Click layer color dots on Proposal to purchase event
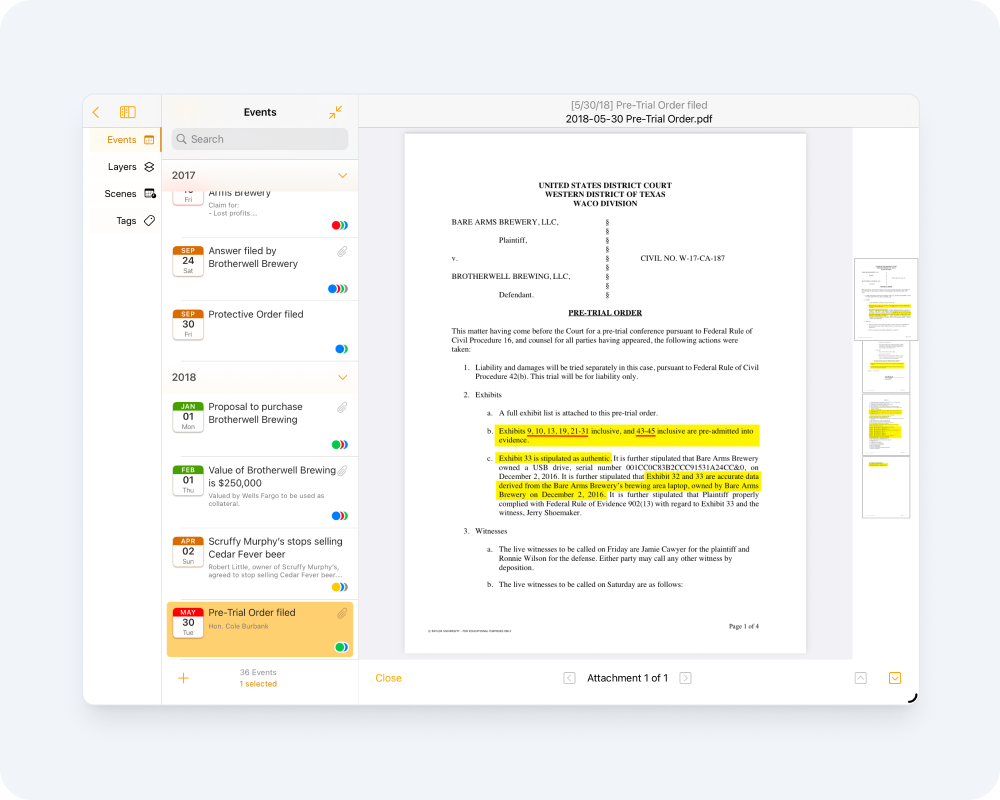The width and height of the screenshot is (1000, 800). pos(340,445)
